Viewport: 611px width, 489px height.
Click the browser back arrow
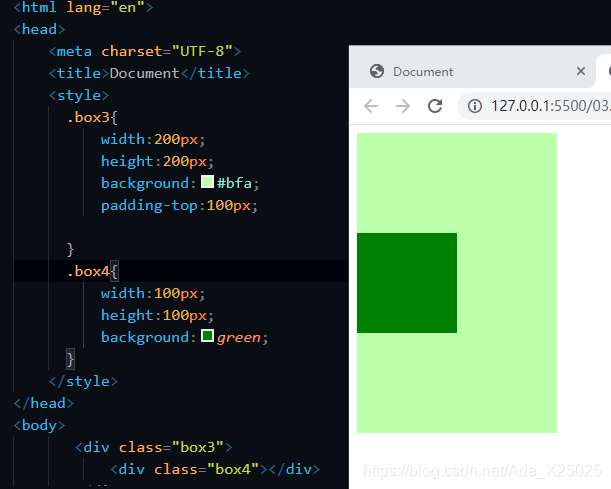tap(371, 106)
